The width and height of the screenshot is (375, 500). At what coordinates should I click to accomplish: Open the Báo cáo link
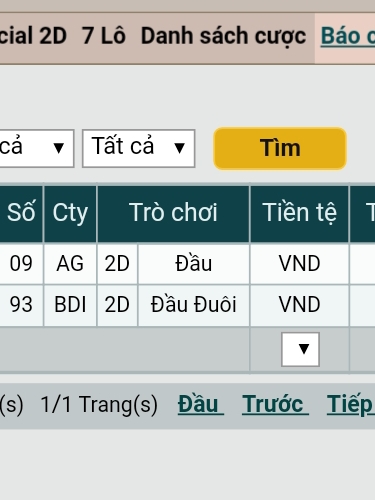[348, 36]
